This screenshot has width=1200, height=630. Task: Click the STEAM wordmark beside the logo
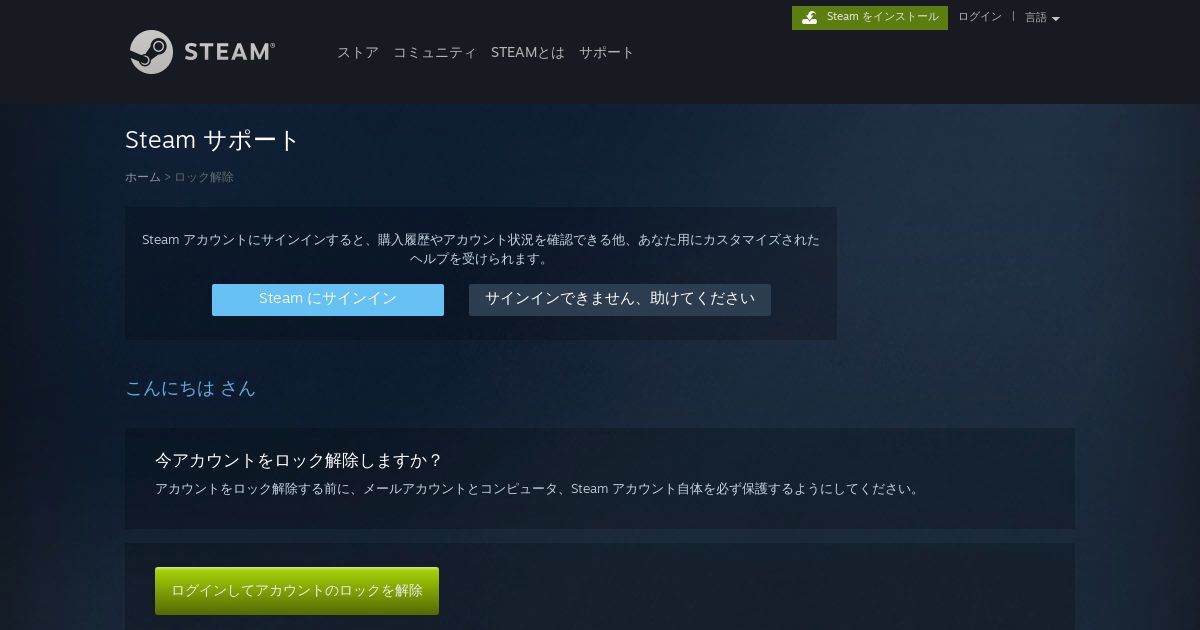pyautogui.click(x=229, y=52)
